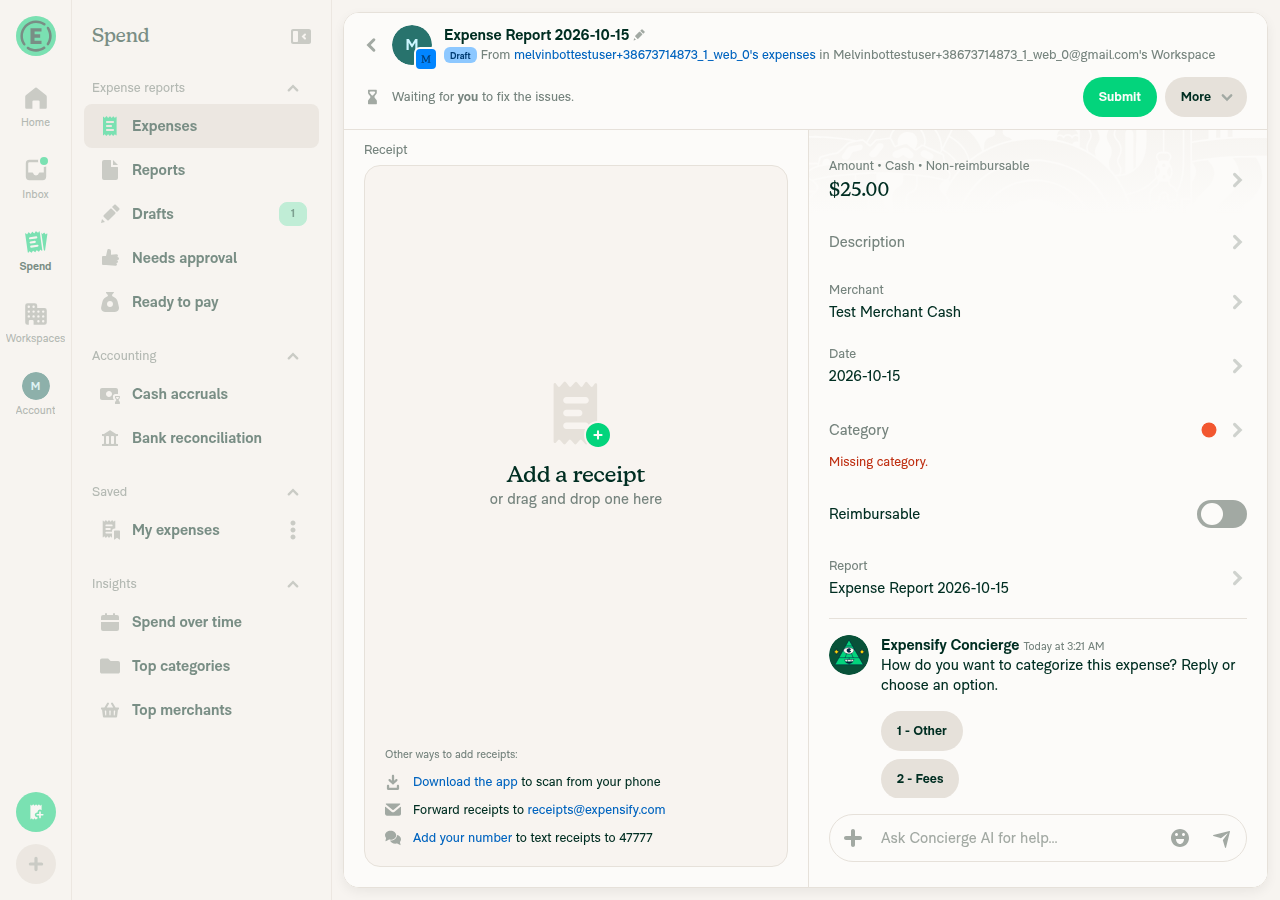Open Drafts in the sidebar

(x=201, y=214)
